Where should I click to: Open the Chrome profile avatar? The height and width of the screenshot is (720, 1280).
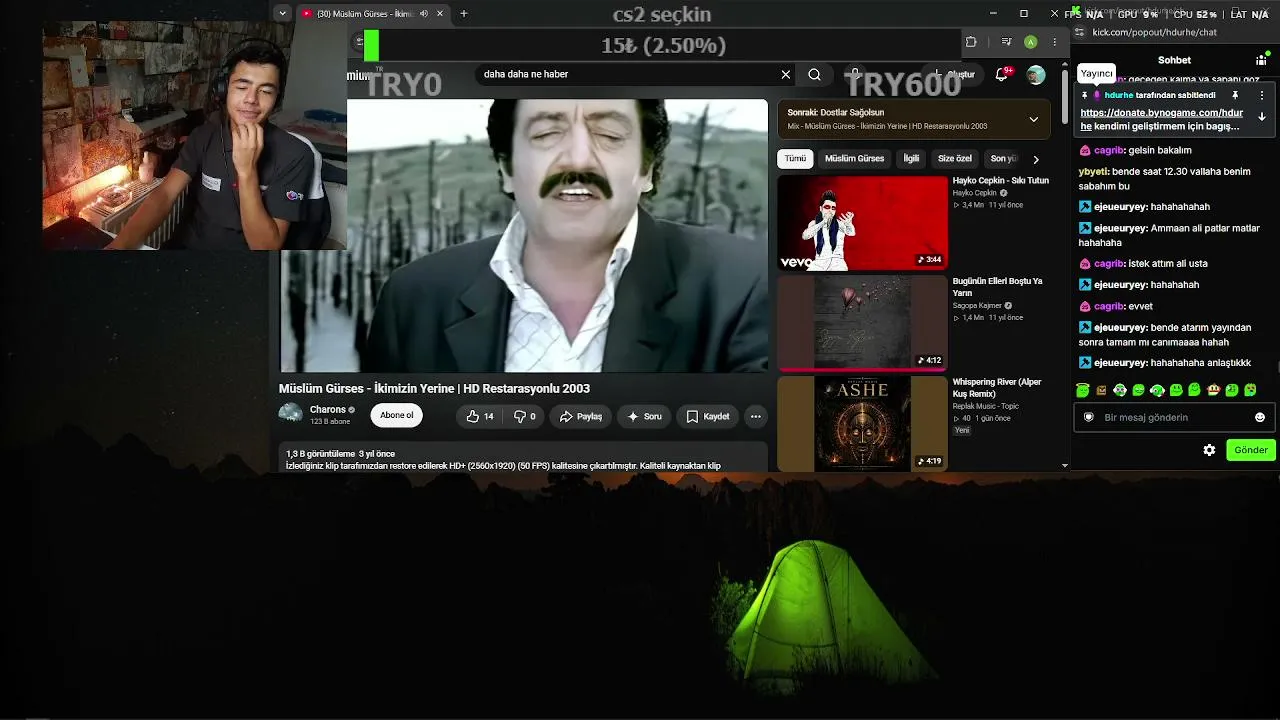(1030, 42)
